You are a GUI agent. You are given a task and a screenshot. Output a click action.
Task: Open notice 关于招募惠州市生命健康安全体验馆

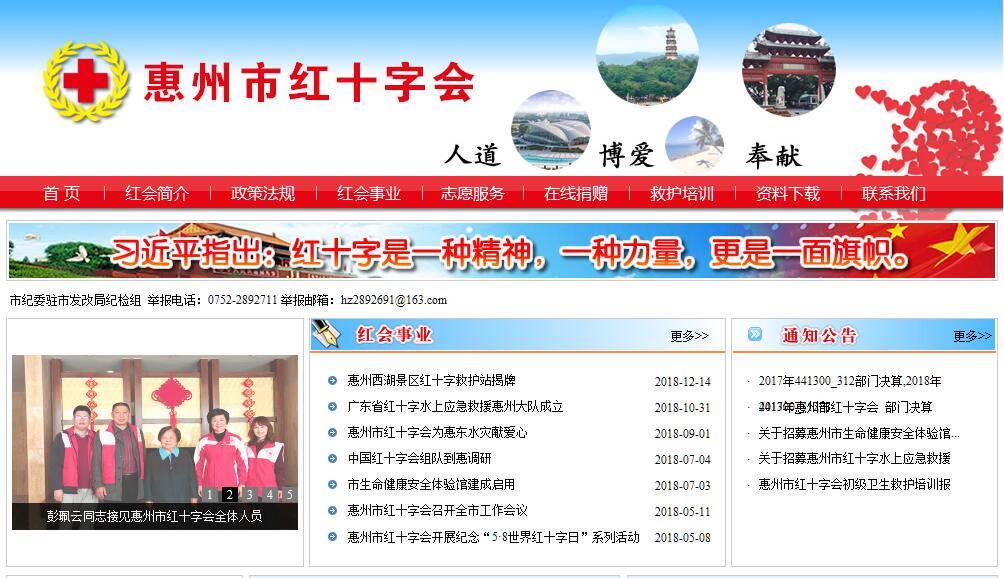click(x=859, y=433)
